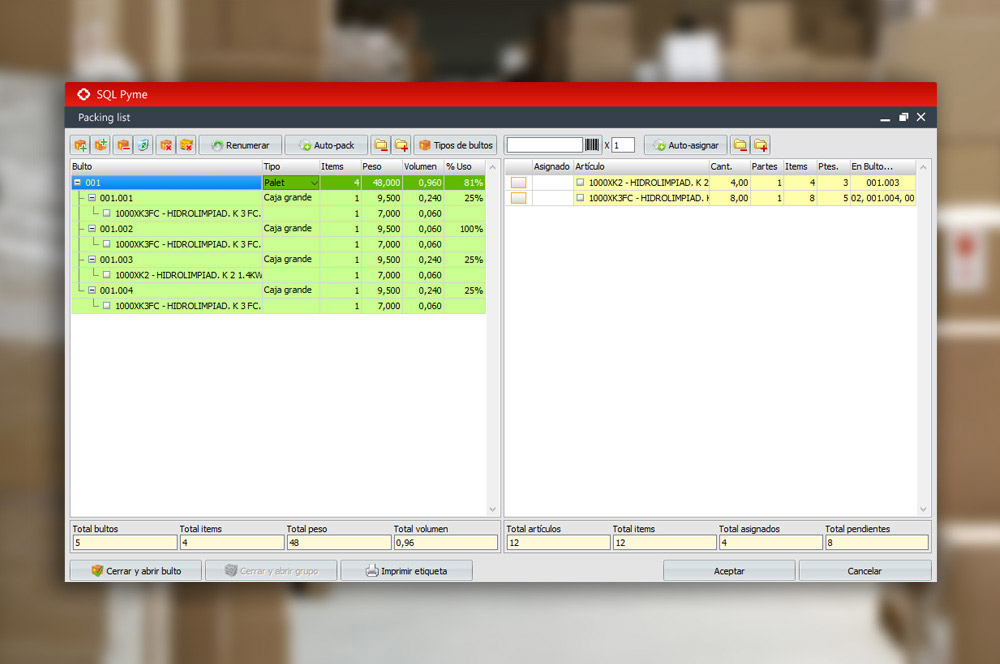This screenshot has width=1000, height=664.
Task: Toggle checkbox for 1000XK2 item in 001.003
Action: click(108, 275)
